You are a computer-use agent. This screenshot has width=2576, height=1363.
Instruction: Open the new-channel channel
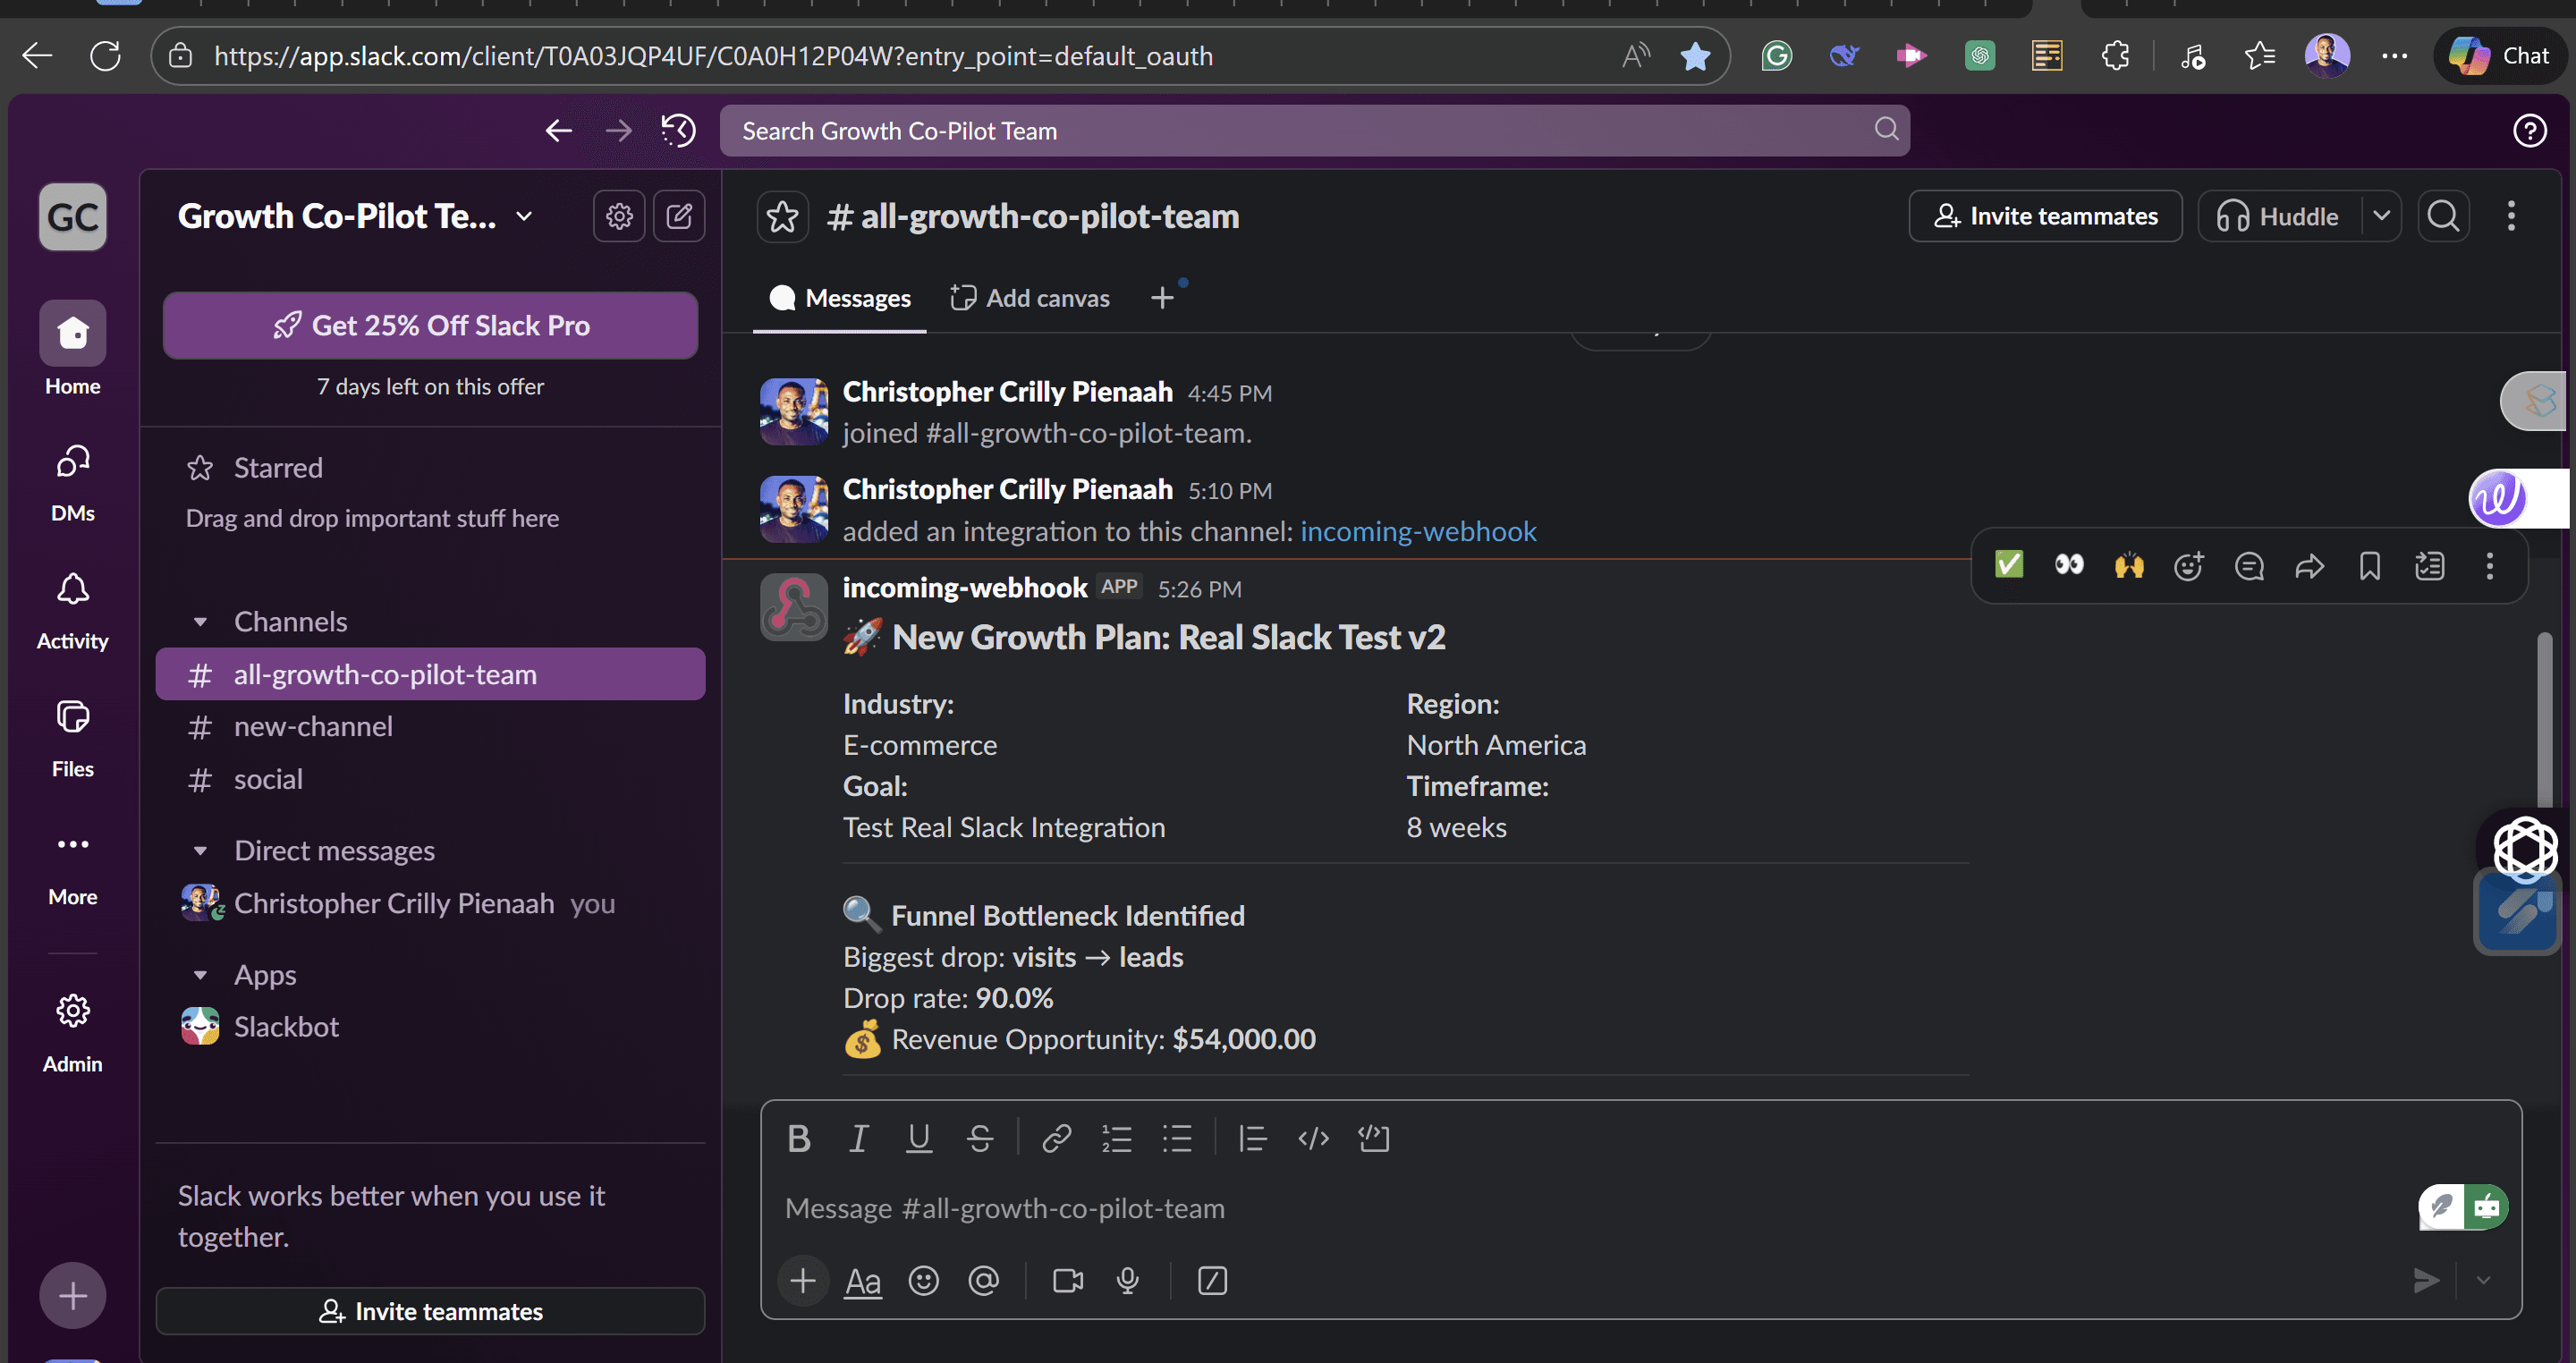[x=430, y=727]
